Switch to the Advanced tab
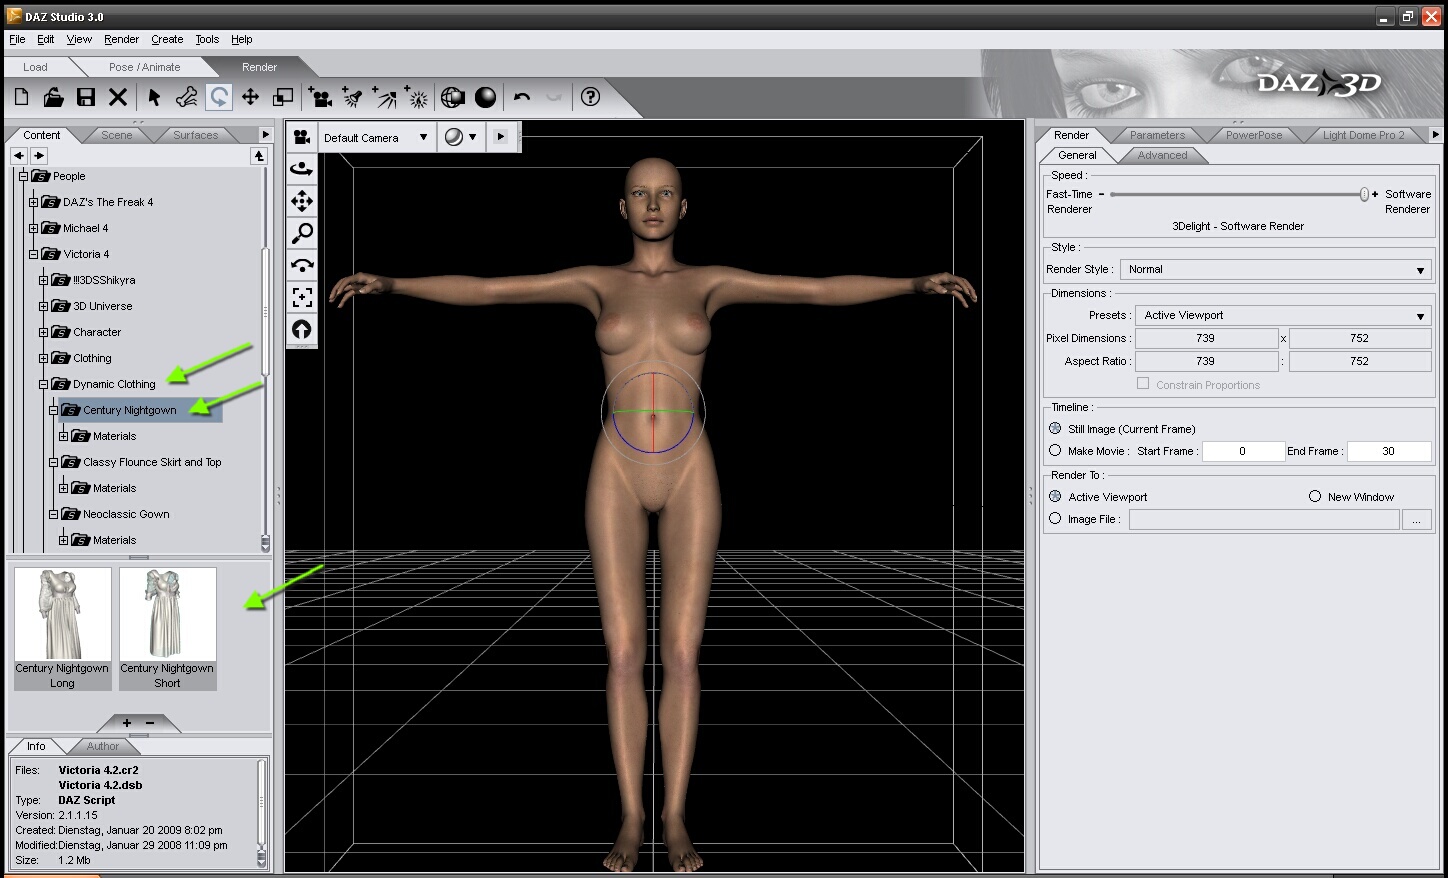The width and height of the screenshot is (1448, 878). pyautogui.click(x=1162, y=155)
